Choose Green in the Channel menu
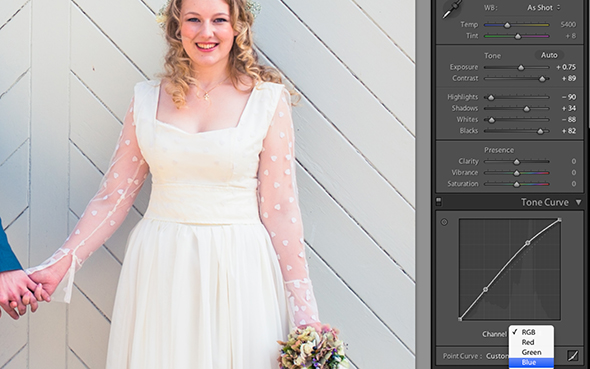590x369 pixels. point(531,352)
